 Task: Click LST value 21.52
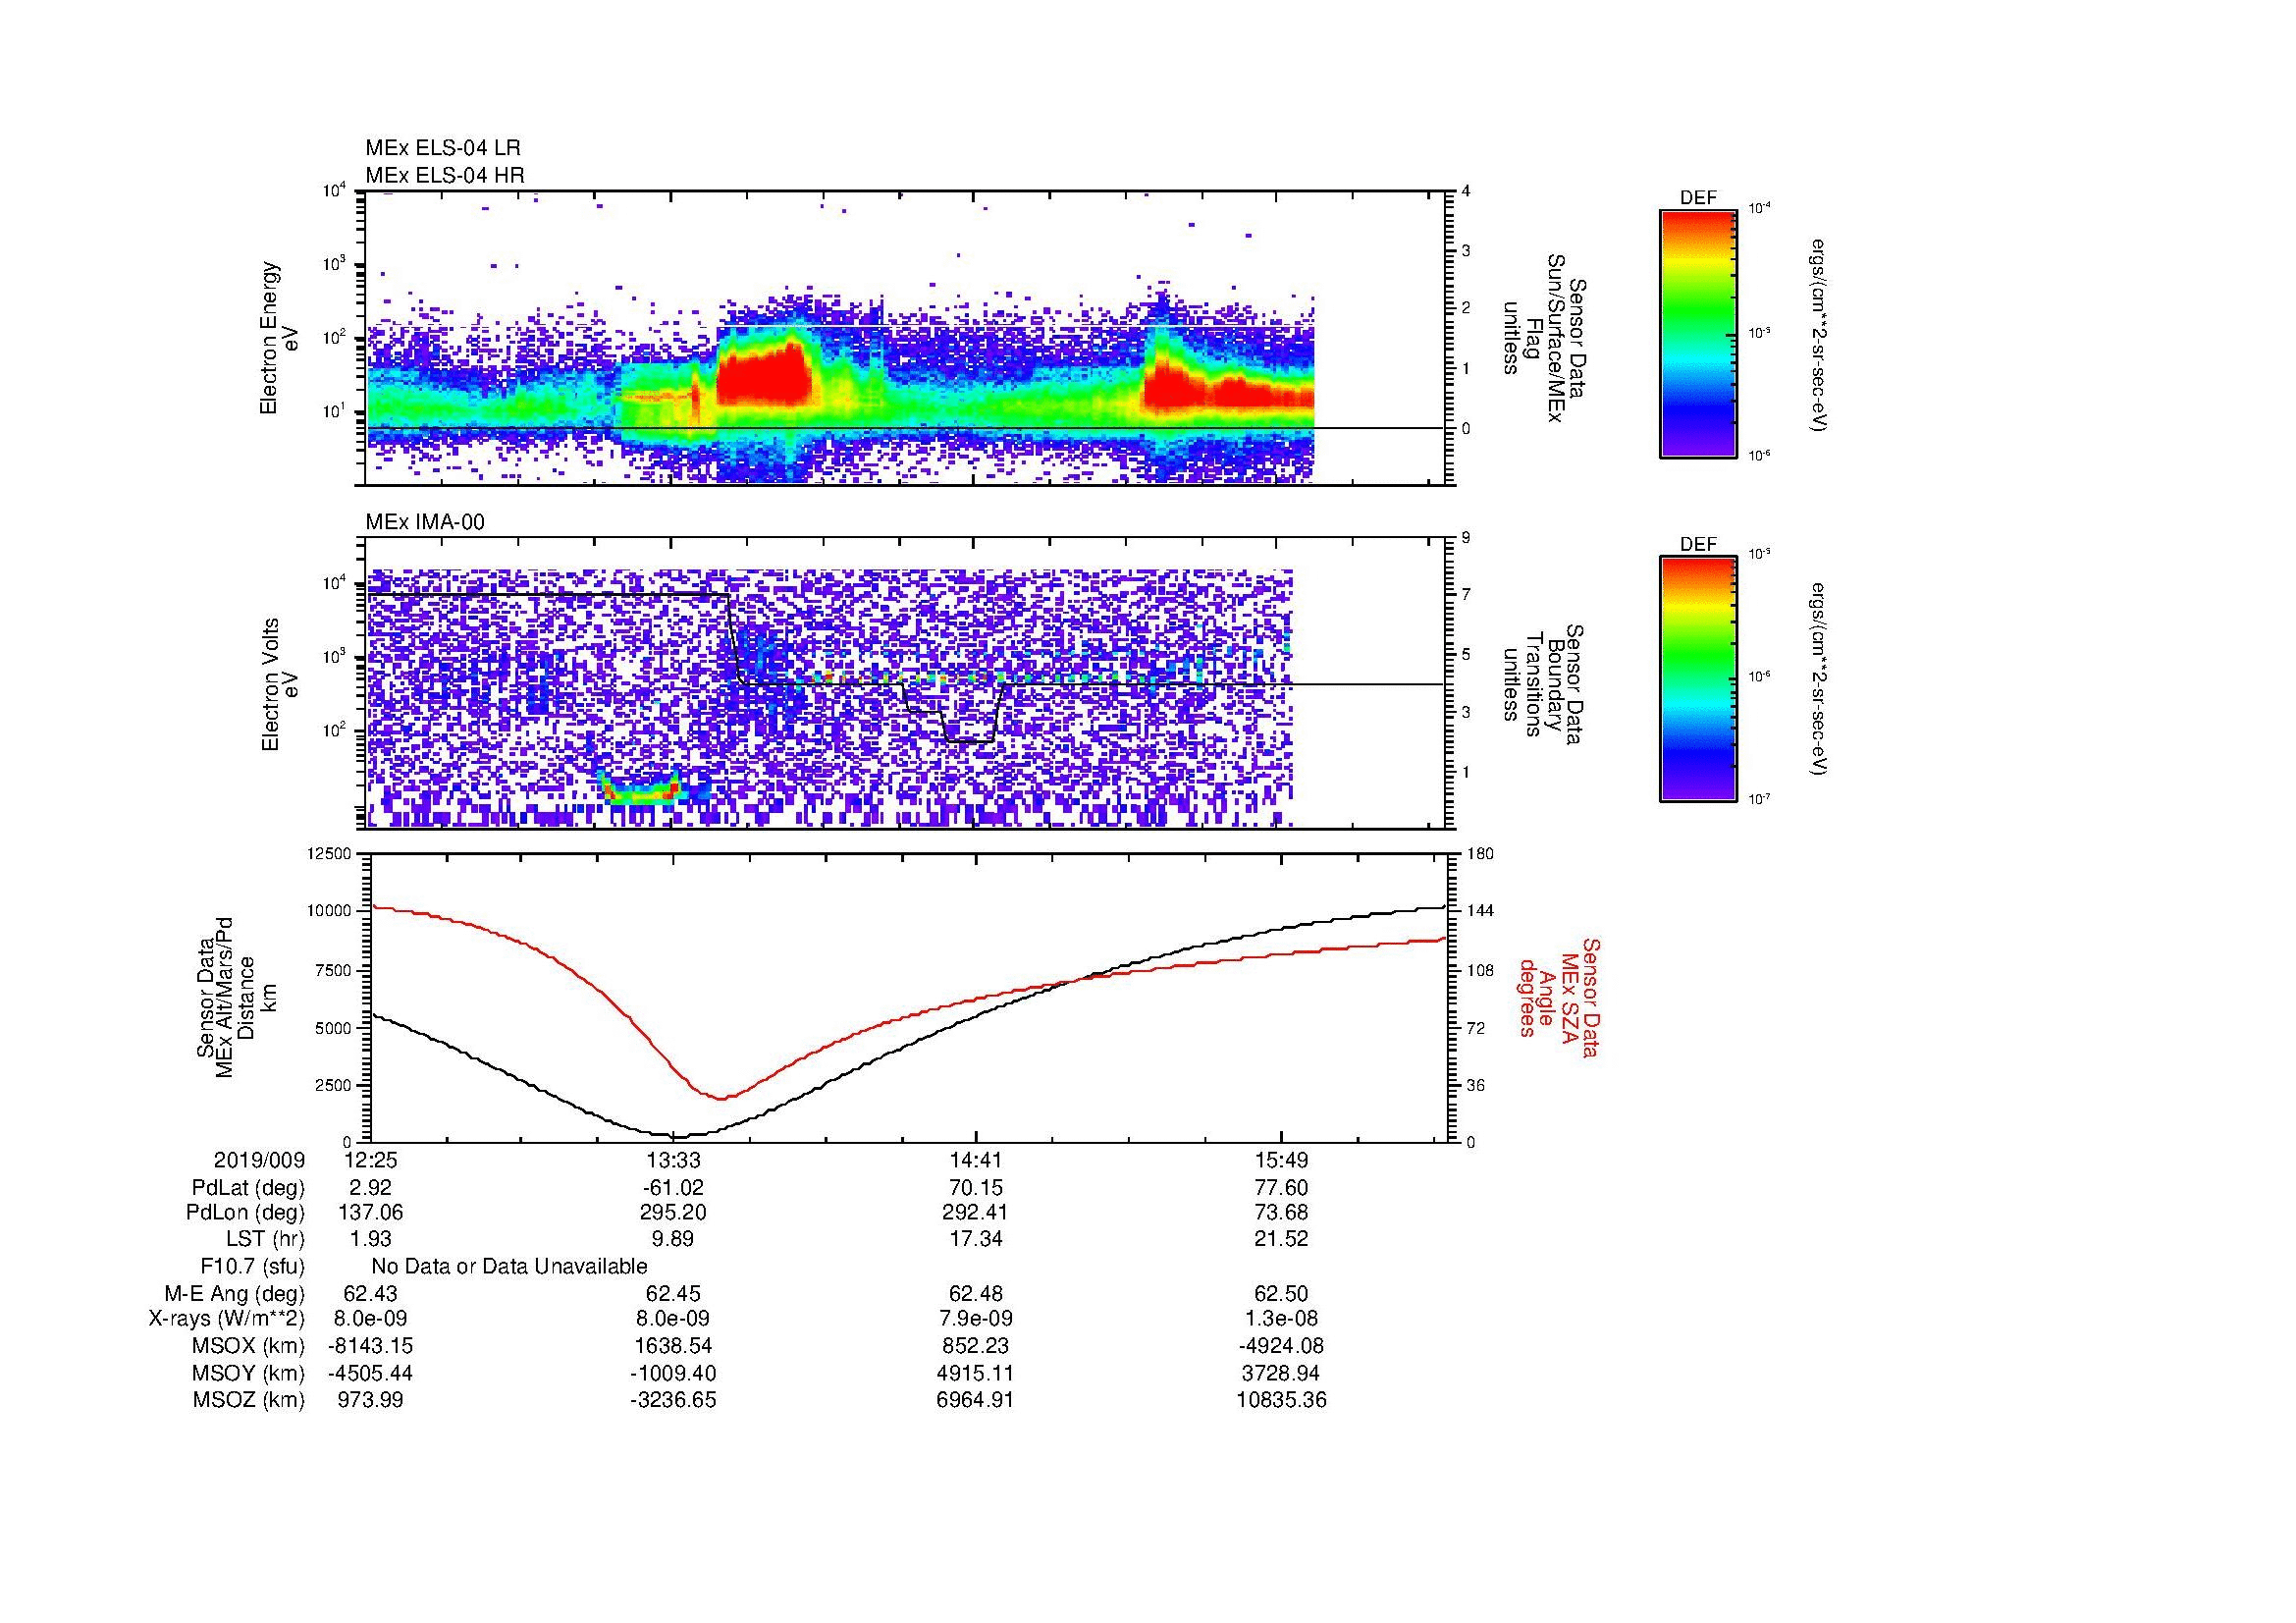click(x=1281, y=1239)
